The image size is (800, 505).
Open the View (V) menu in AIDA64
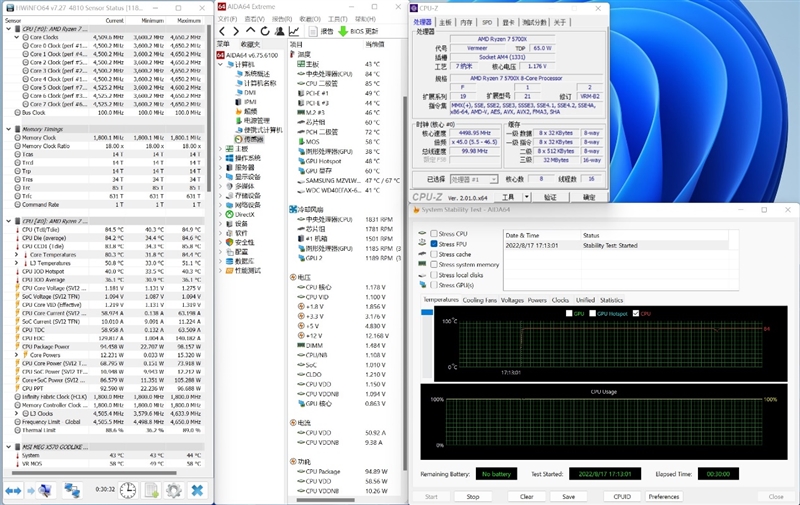255,19
